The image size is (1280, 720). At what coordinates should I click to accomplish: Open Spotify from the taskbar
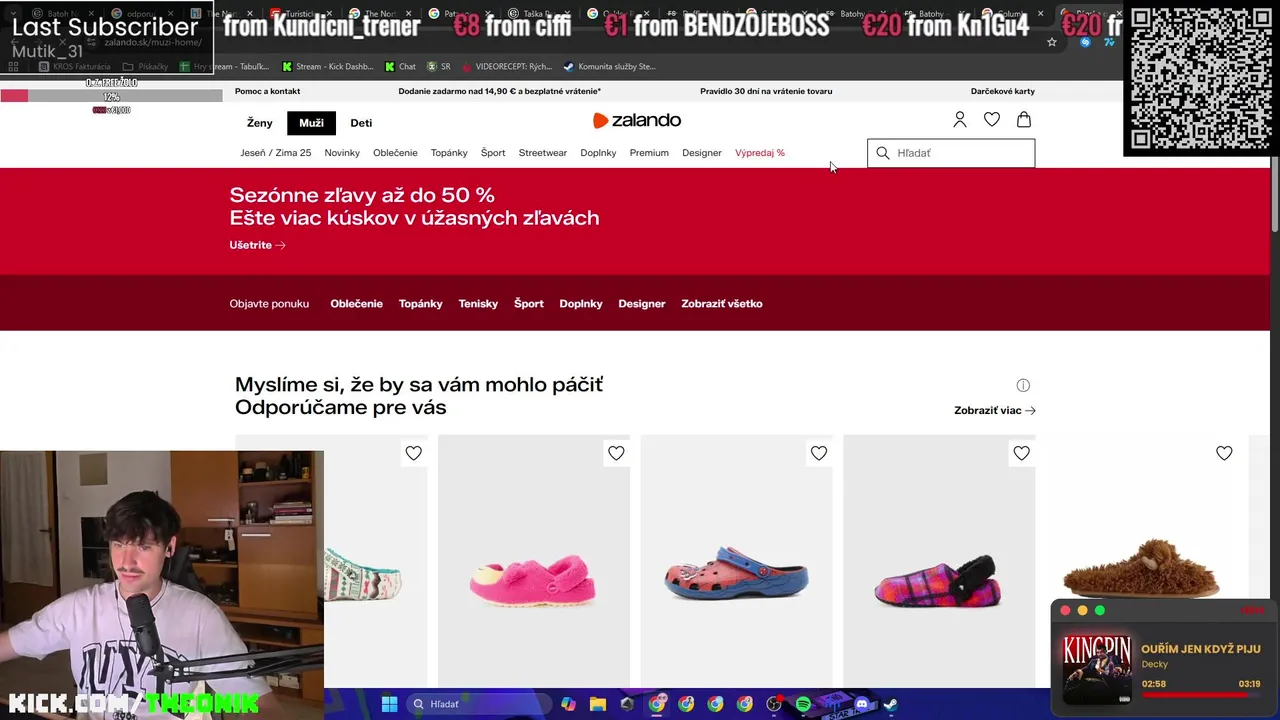pos(803,704)
